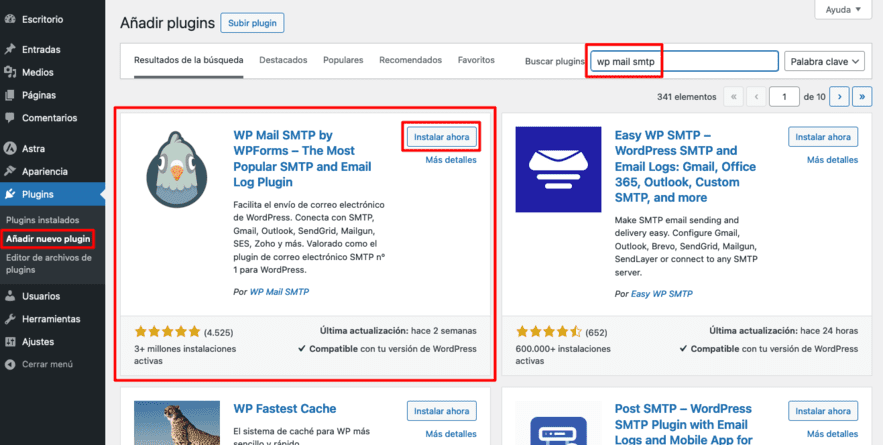Open Plugins instalados submenu item
The height and width of the screenshot is (445, 883).
[x=43, y=220]
